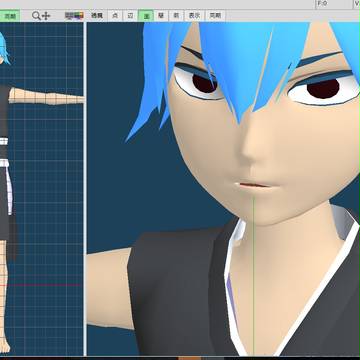Select the four-arrow pan view tool

point(46,16)
